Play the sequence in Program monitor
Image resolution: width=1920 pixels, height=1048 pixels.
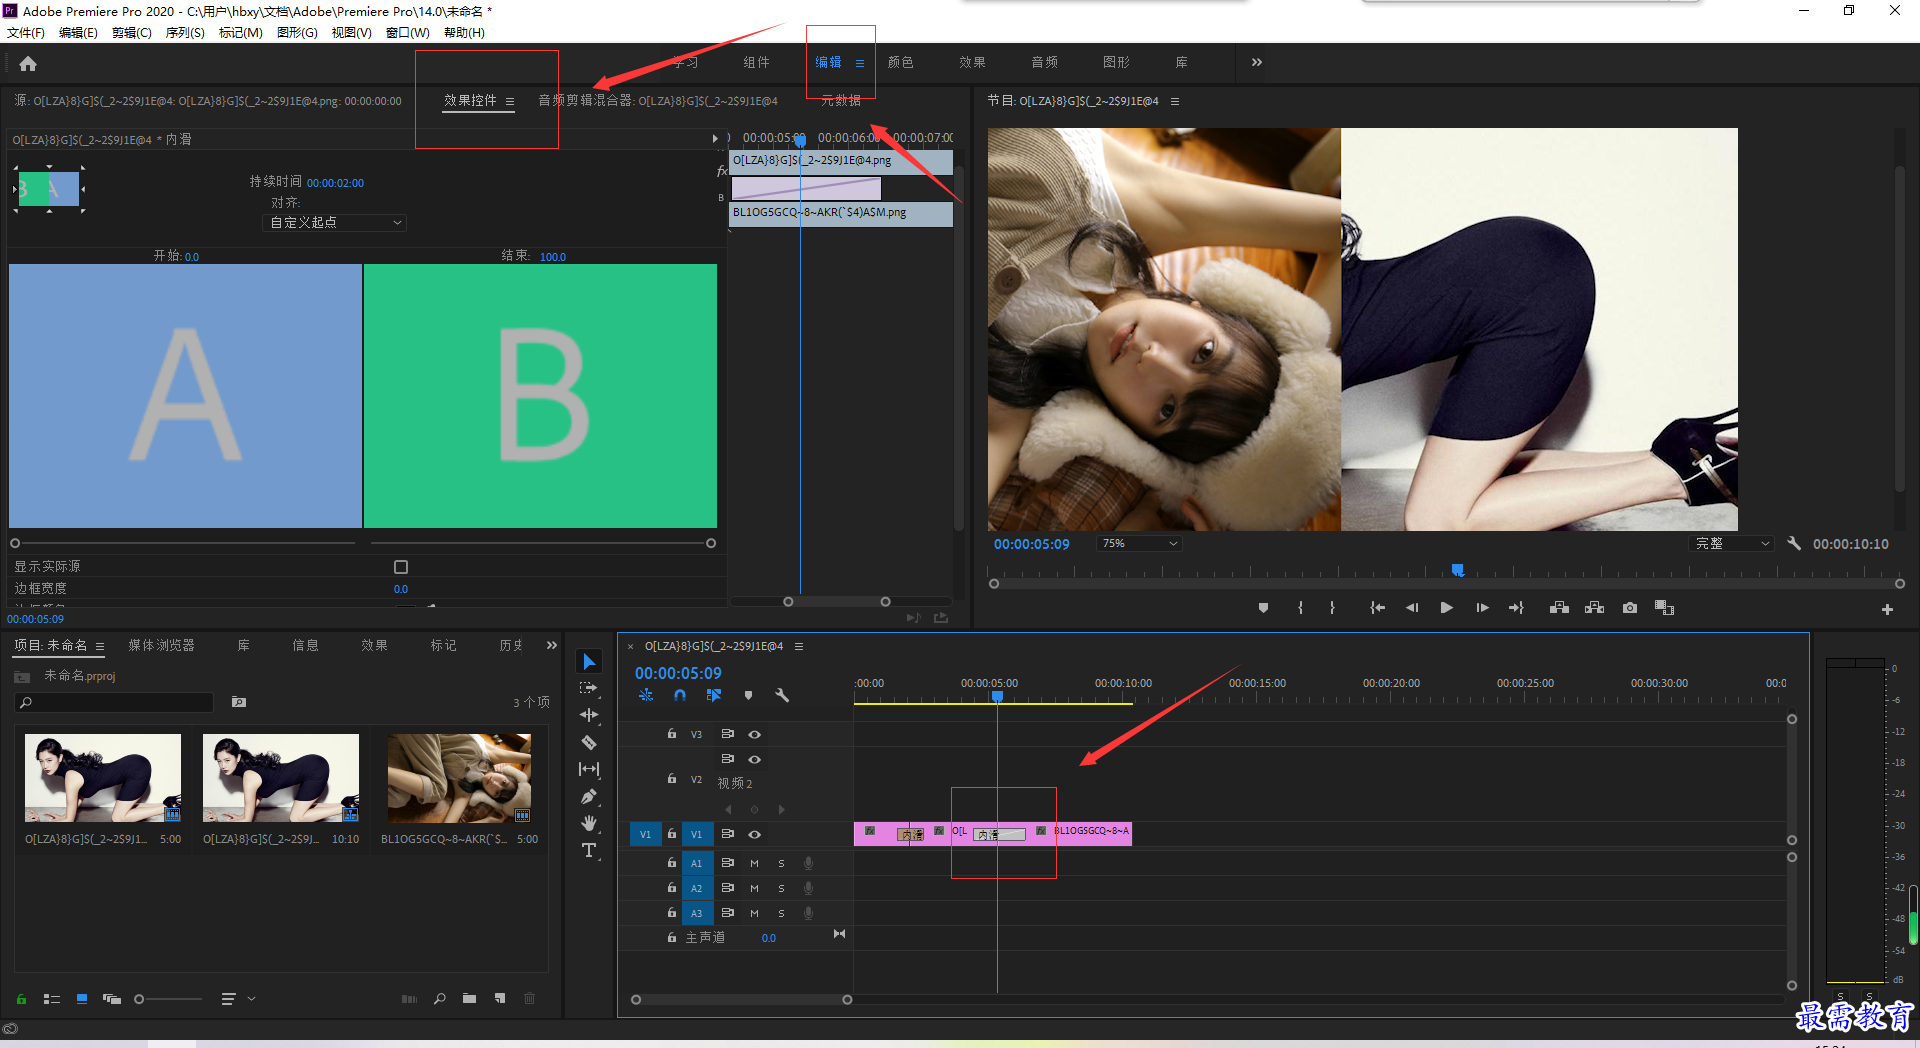pyautogui.click(x=1446, y=608)
